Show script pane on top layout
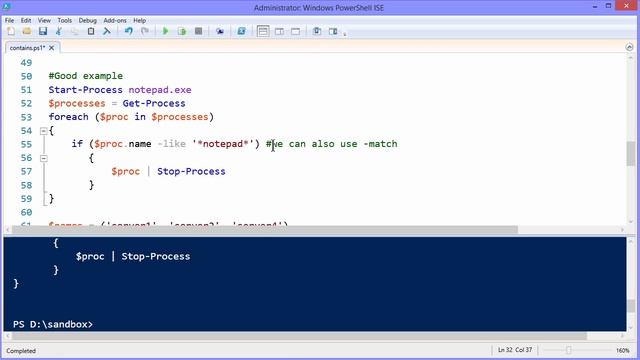 point(263,31)
